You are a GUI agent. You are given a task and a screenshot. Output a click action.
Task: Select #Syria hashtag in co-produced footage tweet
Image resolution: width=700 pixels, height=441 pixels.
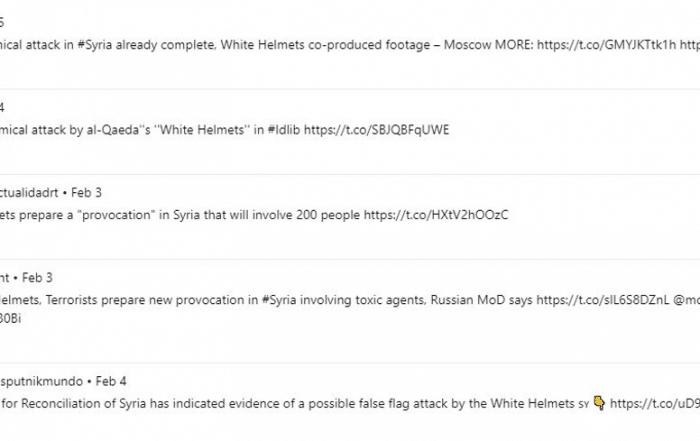point(94,45)
